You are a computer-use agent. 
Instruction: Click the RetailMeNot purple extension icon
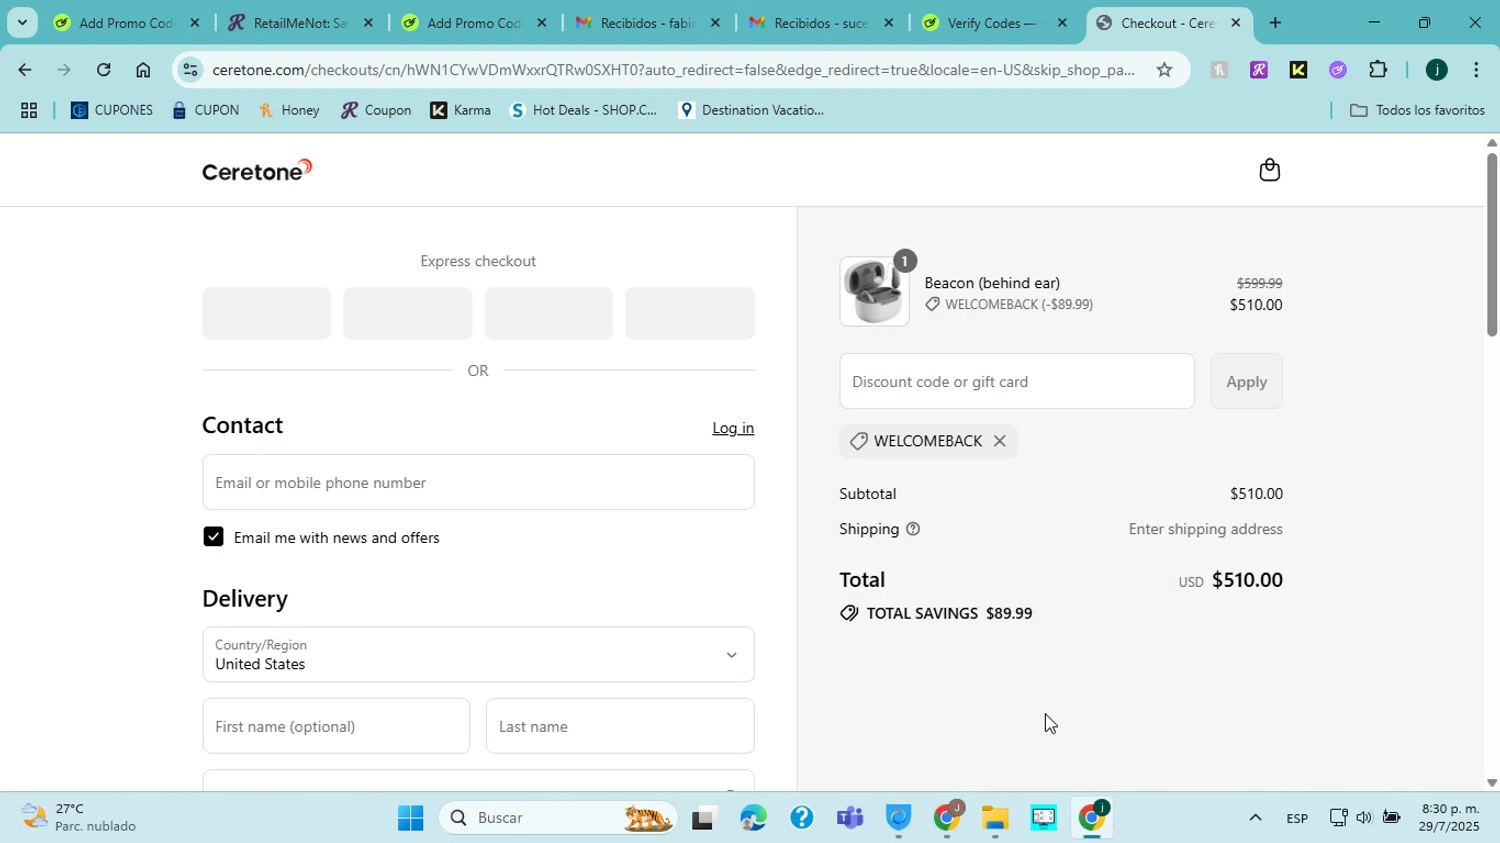[x=1259, y=70]
